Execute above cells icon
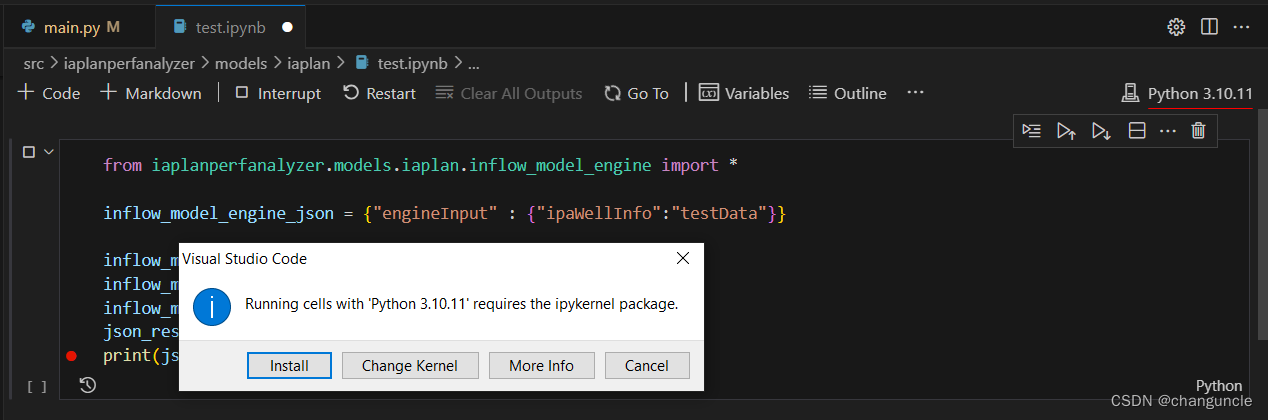 1066,130
